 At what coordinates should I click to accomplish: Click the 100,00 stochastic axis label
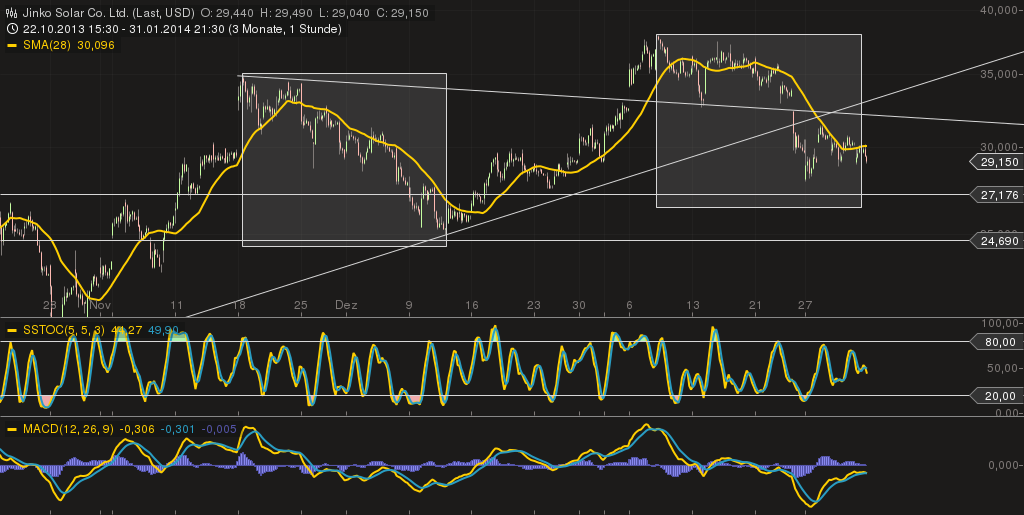pos(1000,323)
